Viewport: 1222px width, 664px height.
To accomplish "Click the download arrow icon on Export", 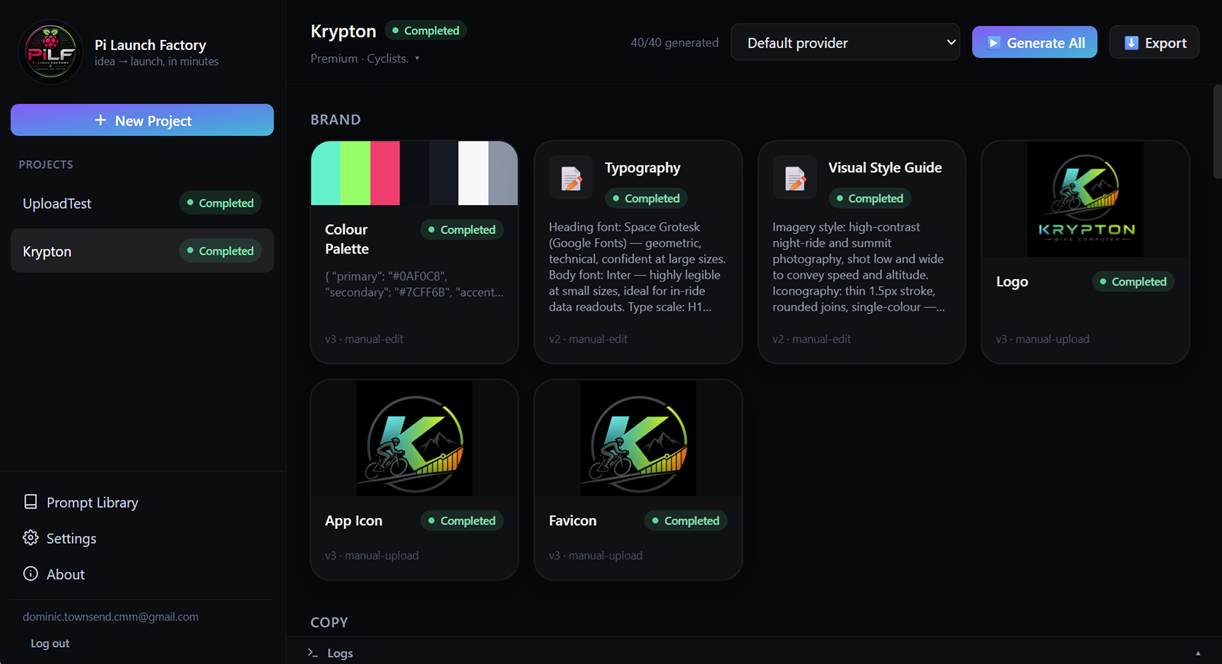I will (x=1131, y=43).
